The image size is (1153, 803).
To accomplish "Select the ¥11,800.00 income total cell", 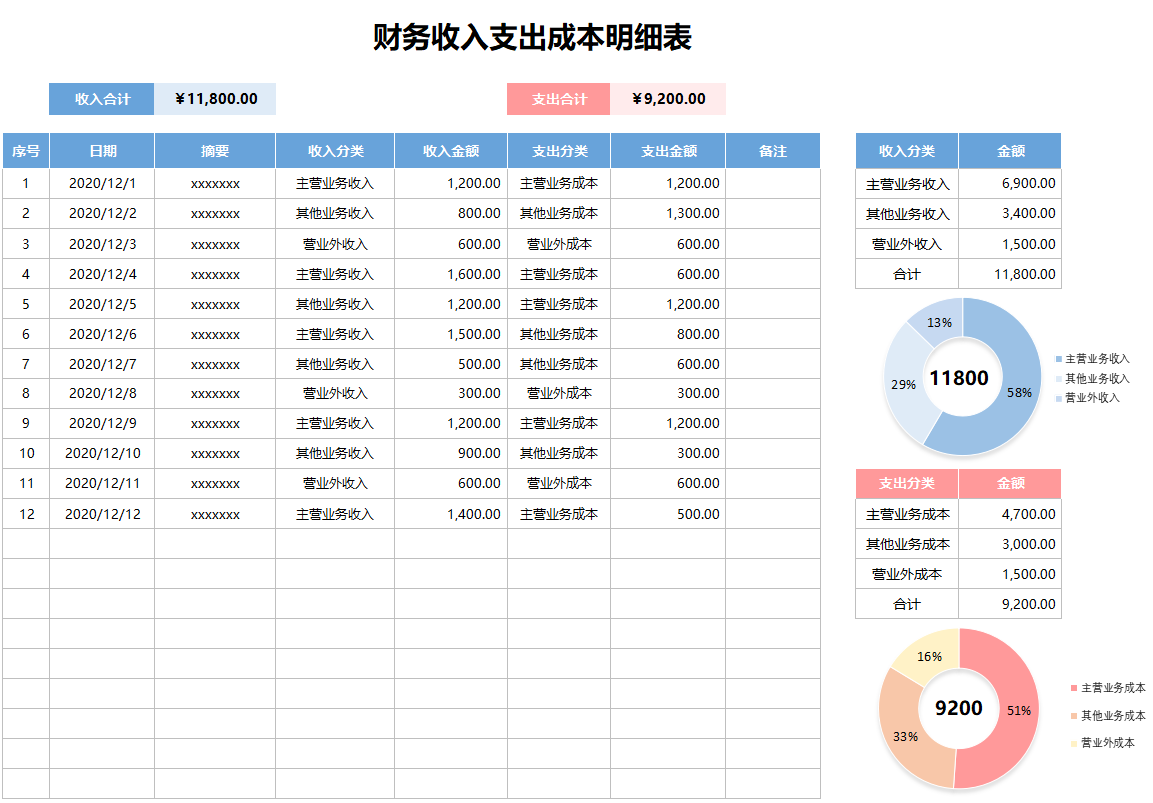I will point(215,99).
